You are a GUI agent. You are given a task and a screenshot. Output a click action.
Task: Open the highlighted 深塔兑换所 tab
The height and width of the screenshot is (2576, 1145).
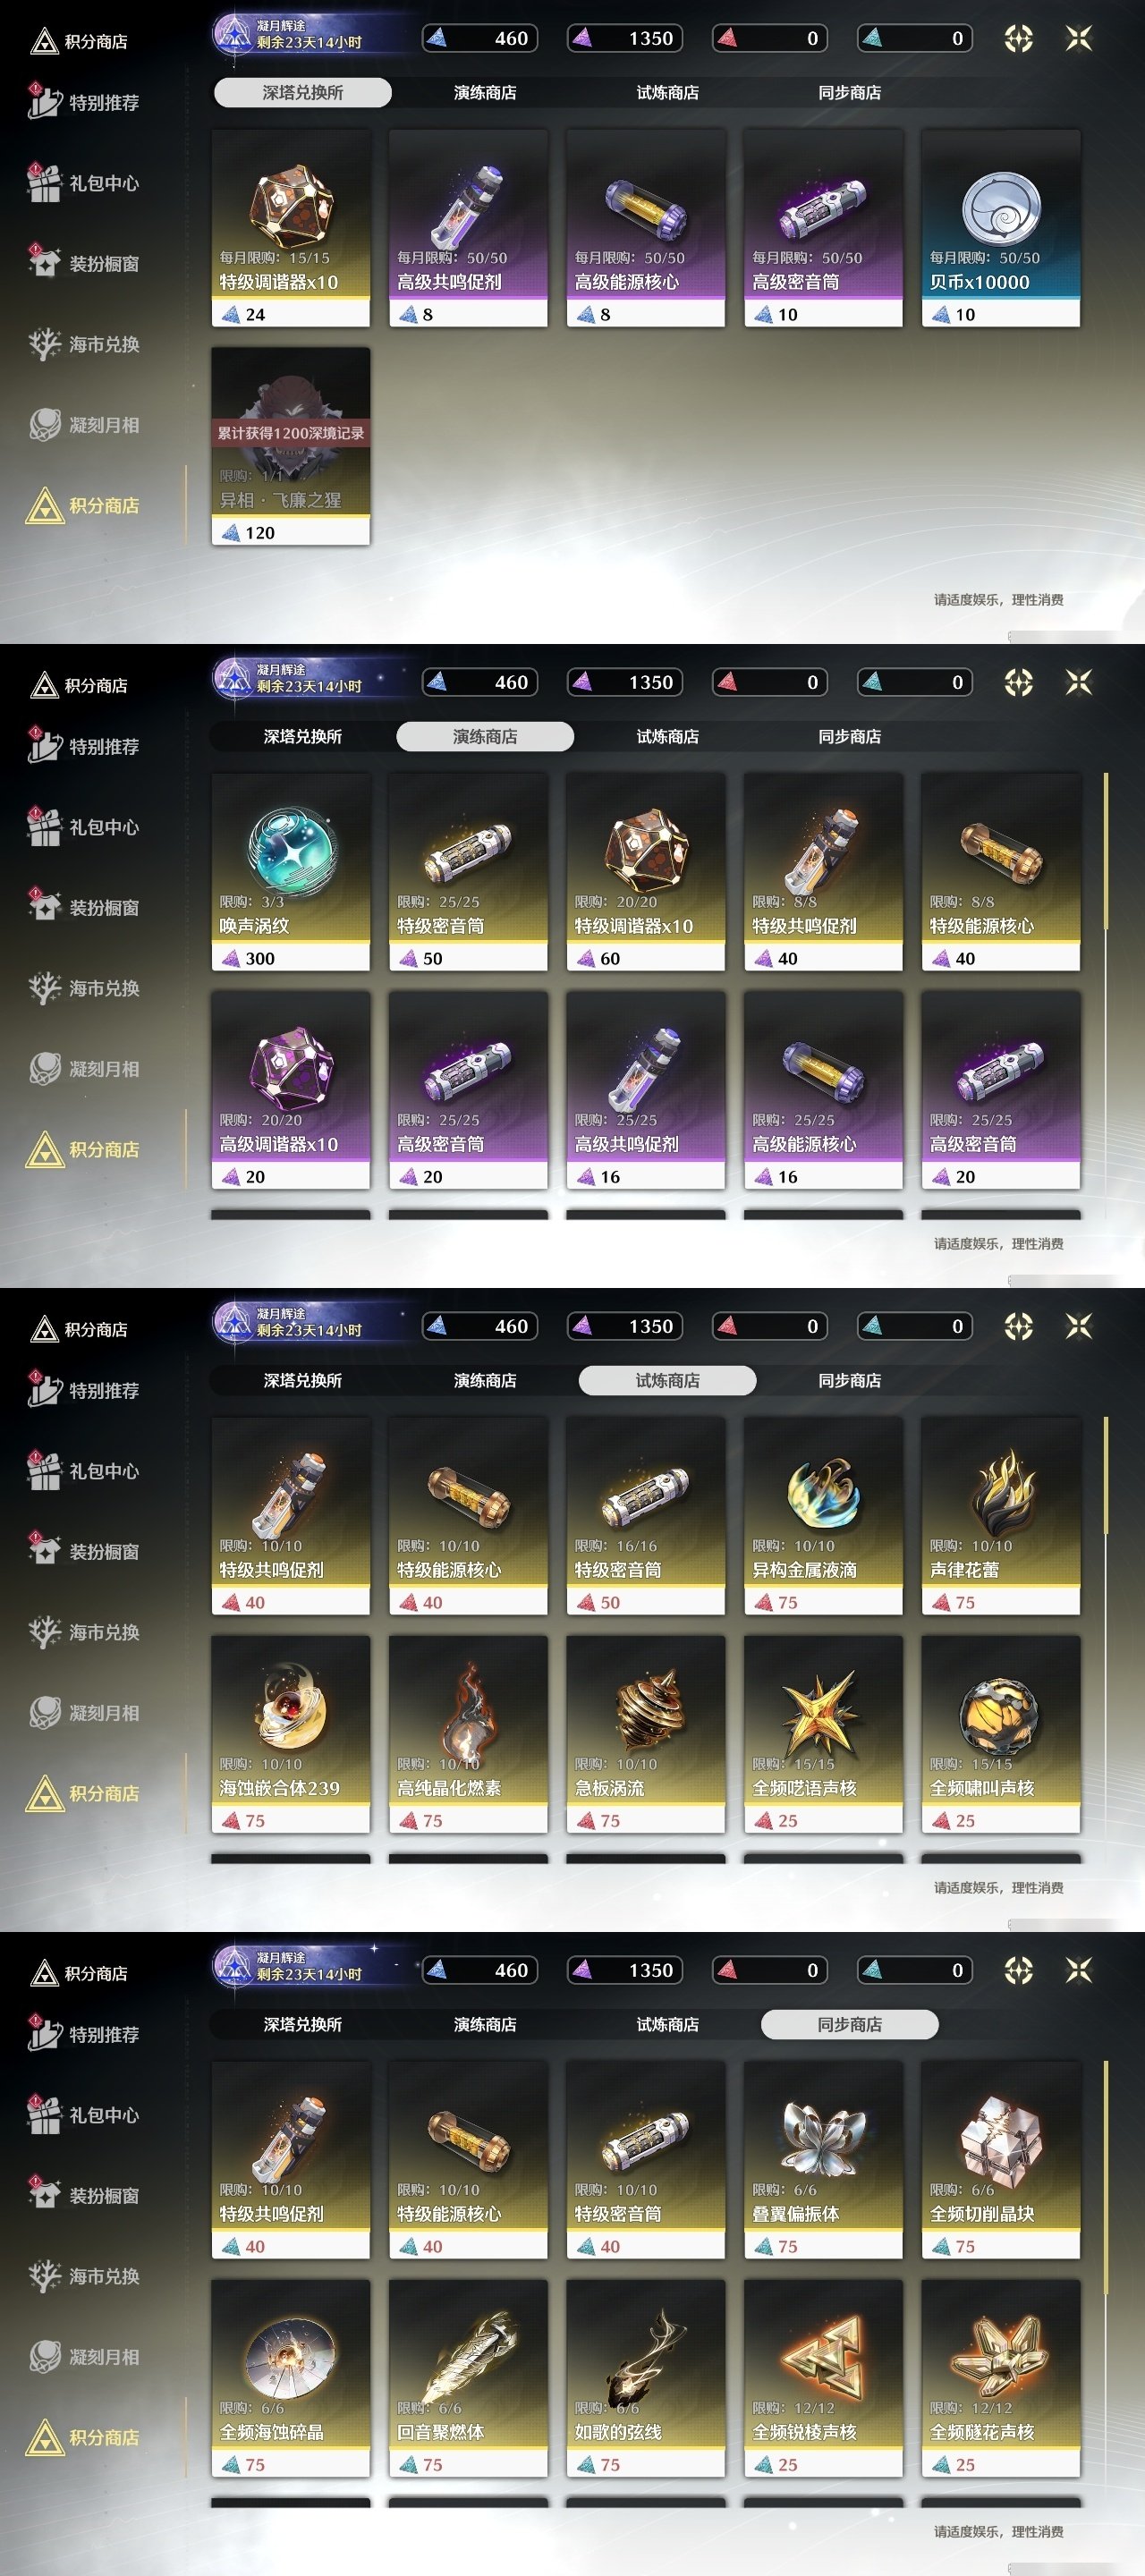coord(302,93)
